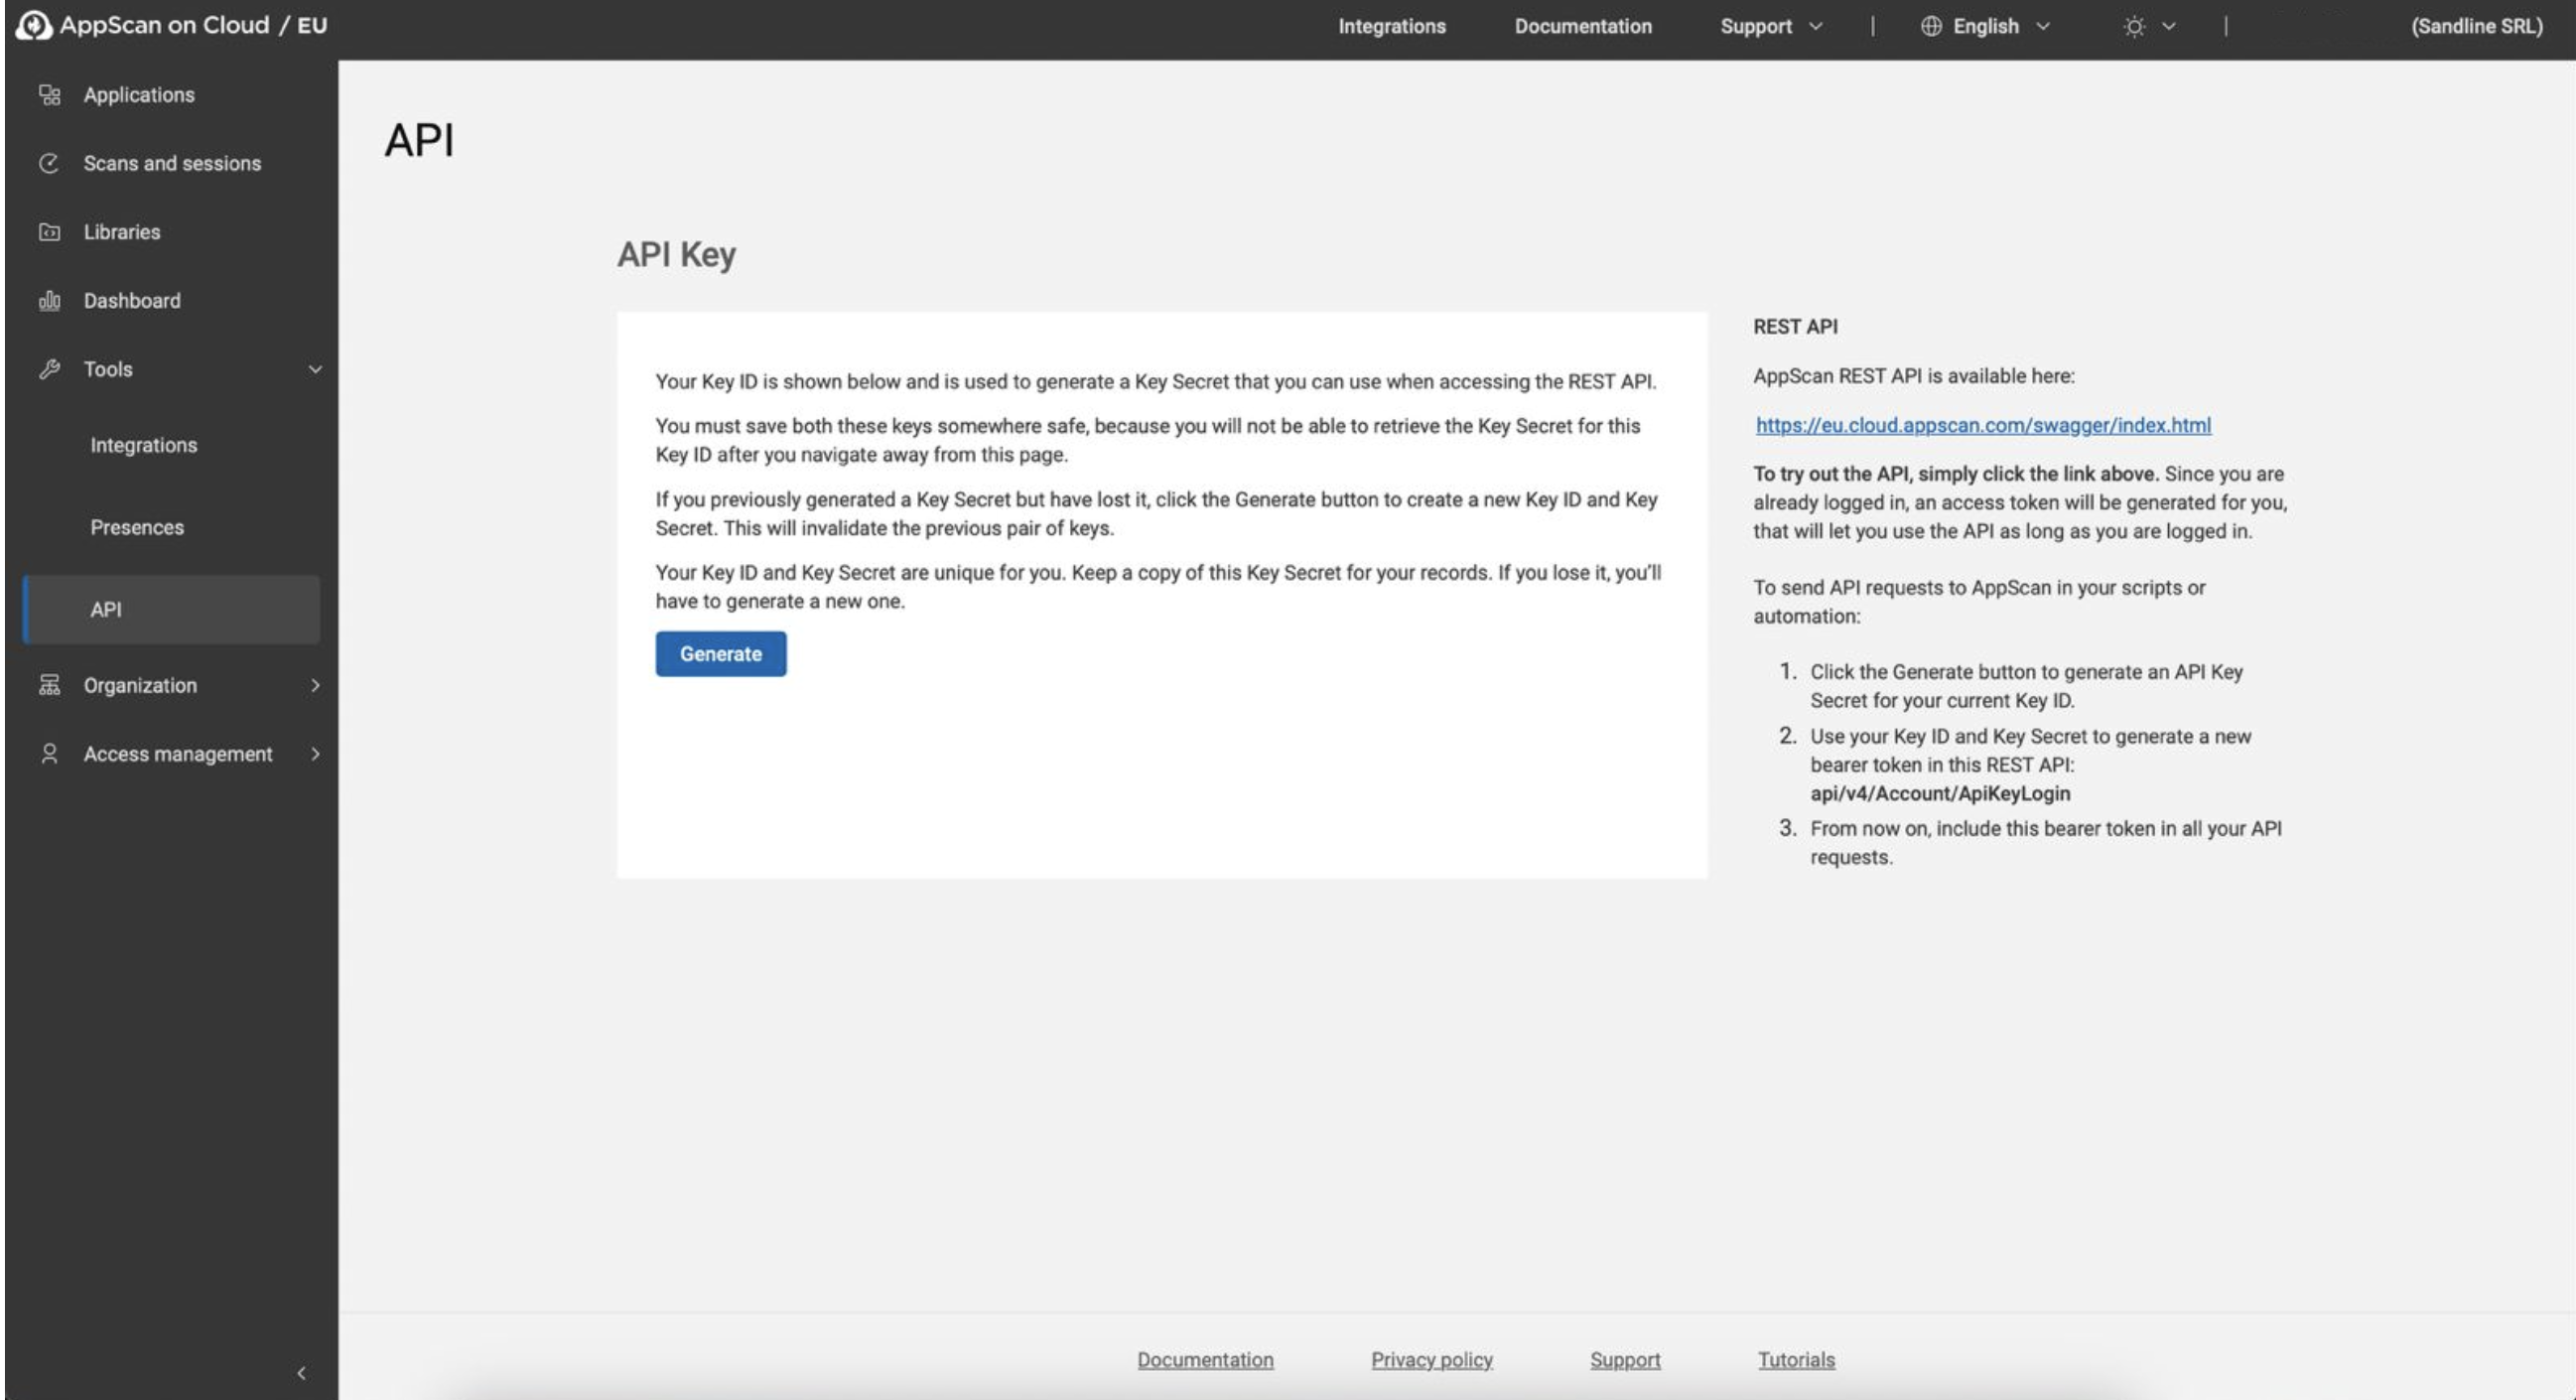
Task: Click the Sandline SRL account label
Action: pyautogui.click(x=2476, y=27)
